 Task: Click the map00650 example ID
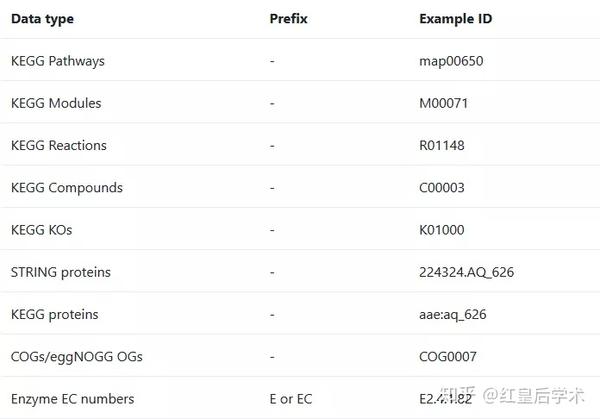[x=451, y=61]
